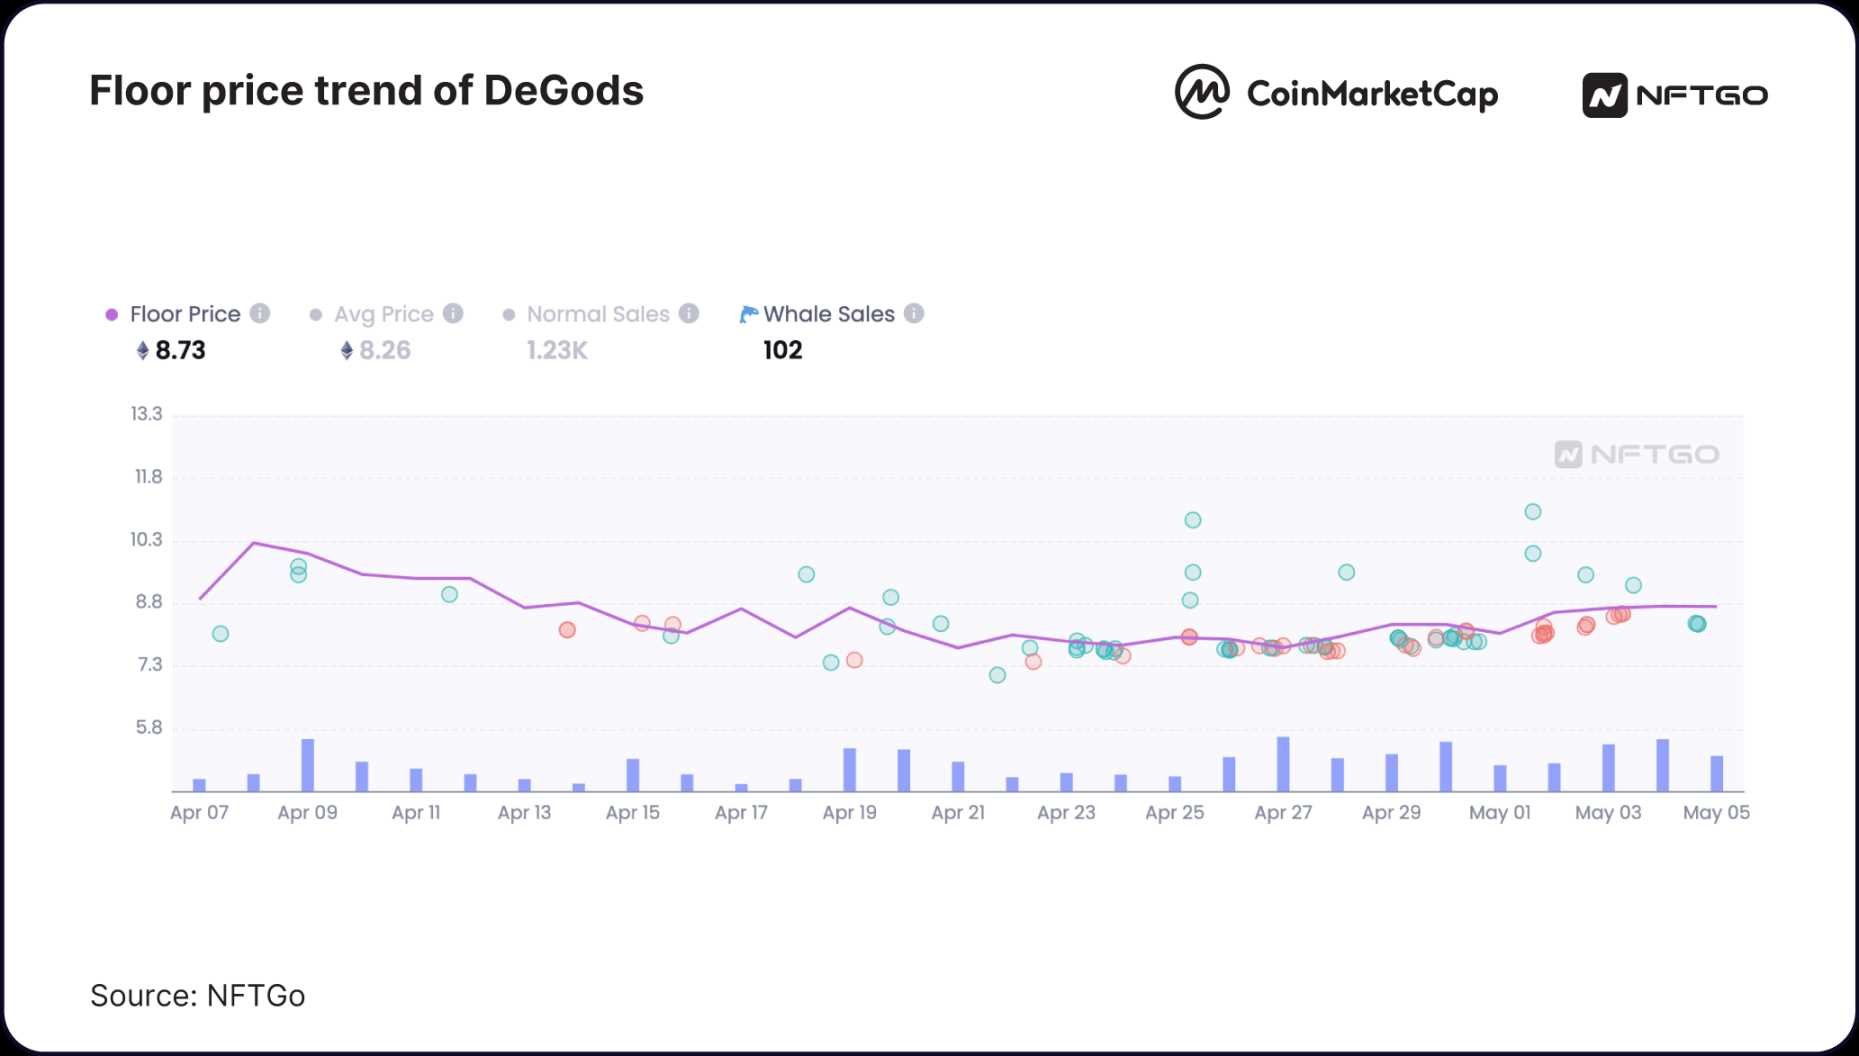Click the purple Floor Price legend dot
1859x1056 pixels.
pos(112,314)
